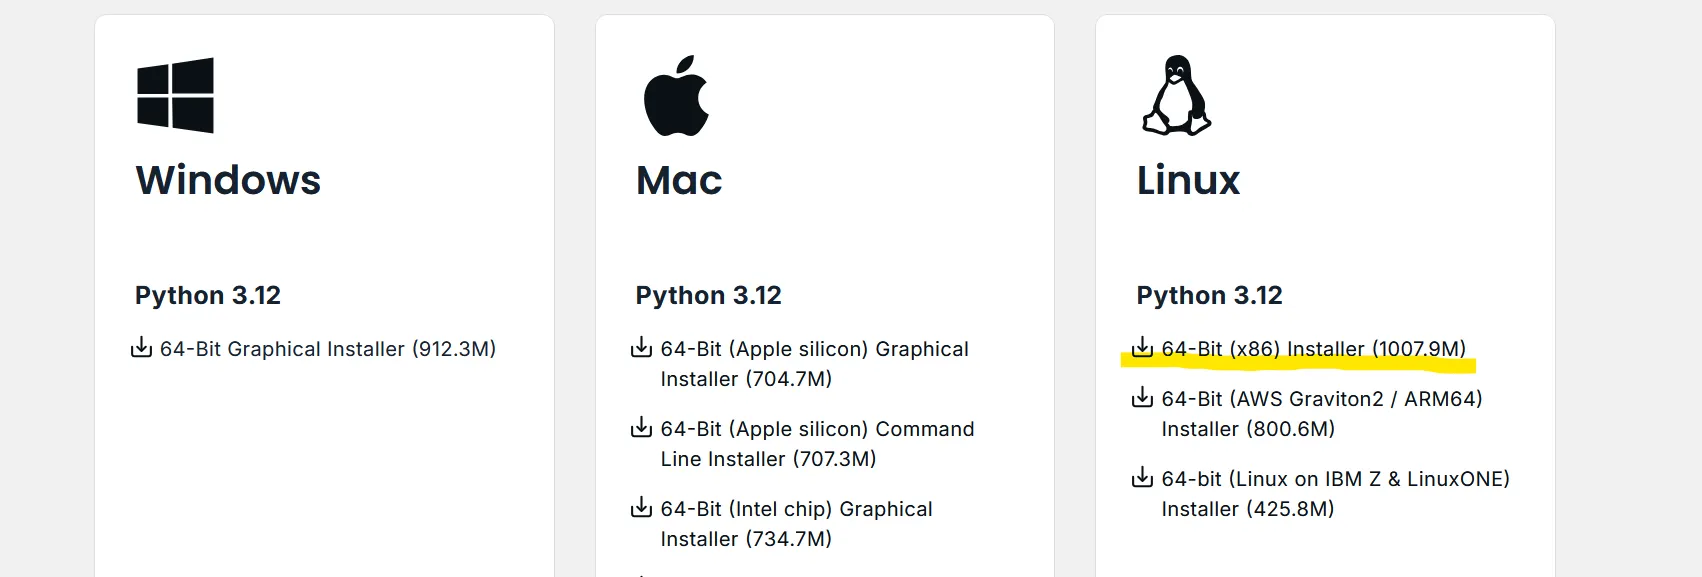The height and width of the screenshot is (577, 1702).
Task: Click download icon beside IBM Z LinuxONE Installer
Action: coord(1142,478)
